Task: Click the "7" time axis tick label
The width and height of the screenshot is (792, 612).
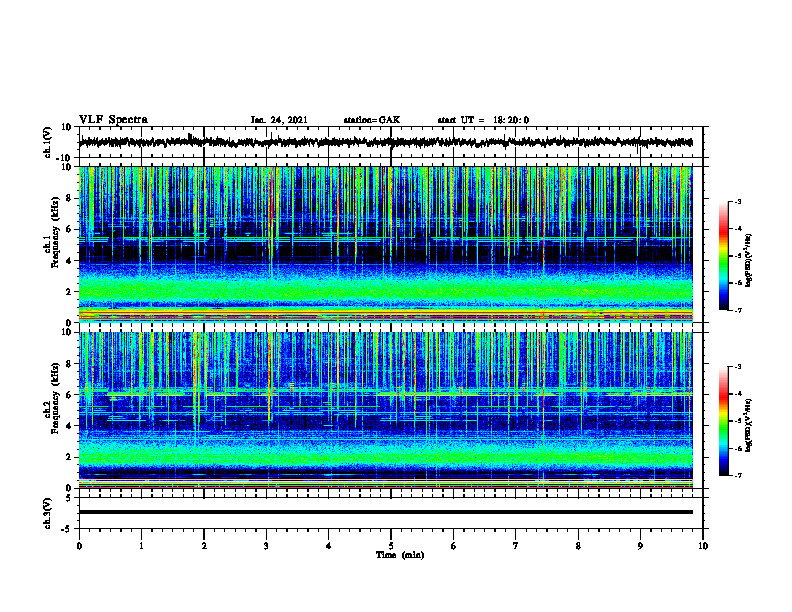Action: tap(516, 546)
